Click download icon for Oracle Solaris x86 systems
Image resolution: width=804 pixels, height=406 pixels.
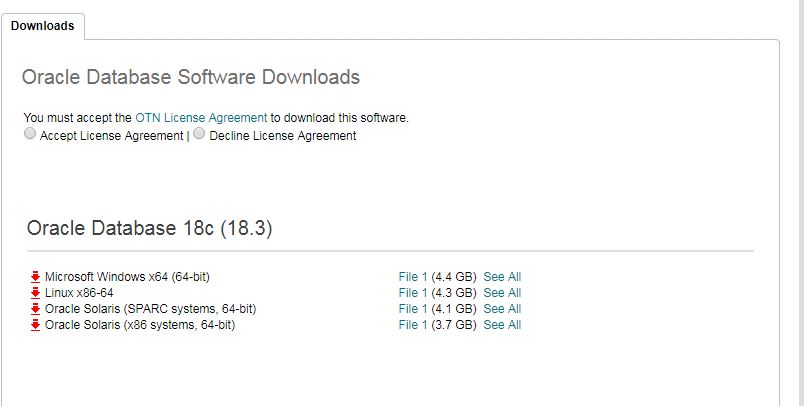[x=35, y=325]
